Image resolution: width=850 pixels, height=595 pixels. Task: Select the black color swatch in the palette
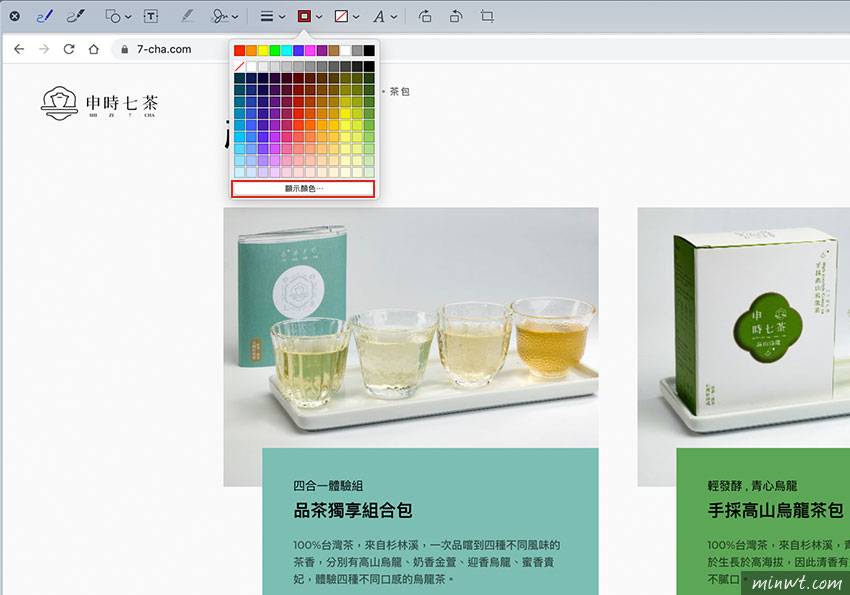[x=370, y=48]
